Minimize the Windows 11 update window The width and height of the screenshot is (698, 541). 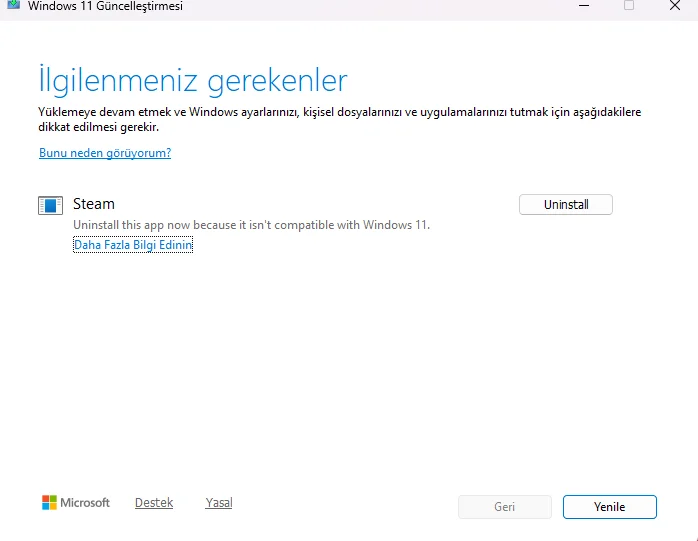tap(584, 6)
